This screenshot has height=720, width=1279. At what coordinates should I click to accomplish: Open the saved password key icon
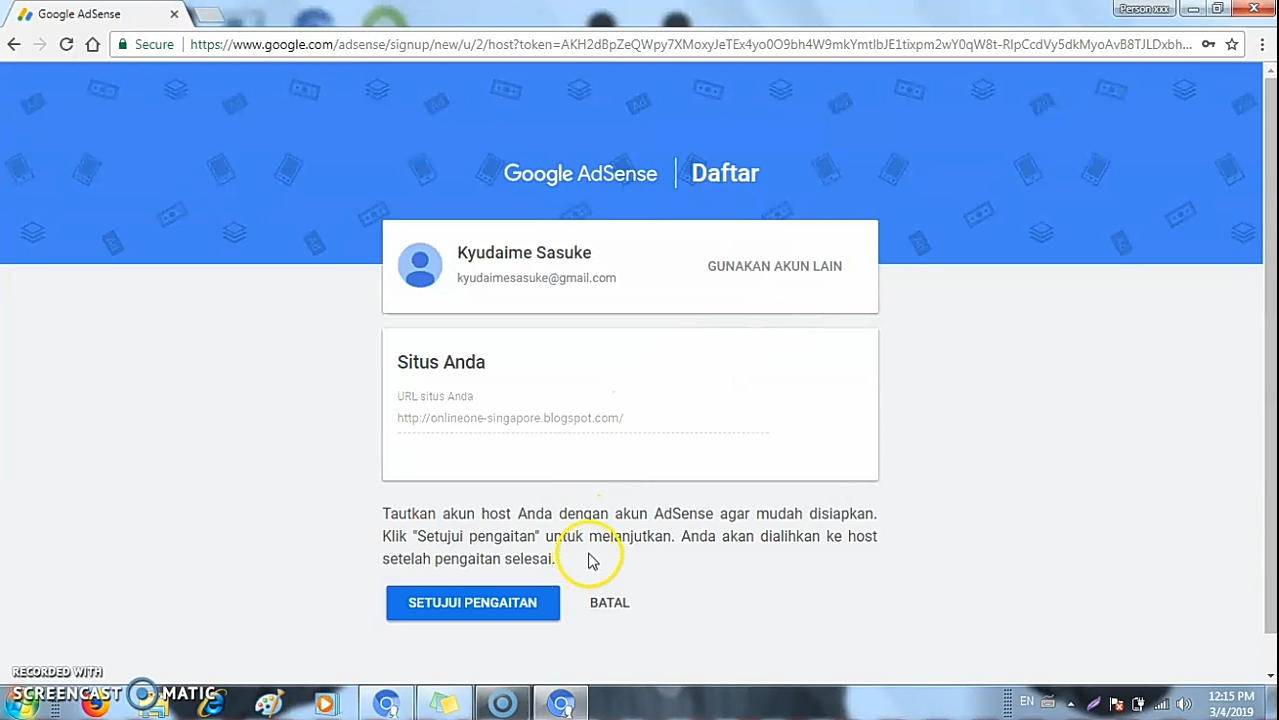click(1208, 44)
